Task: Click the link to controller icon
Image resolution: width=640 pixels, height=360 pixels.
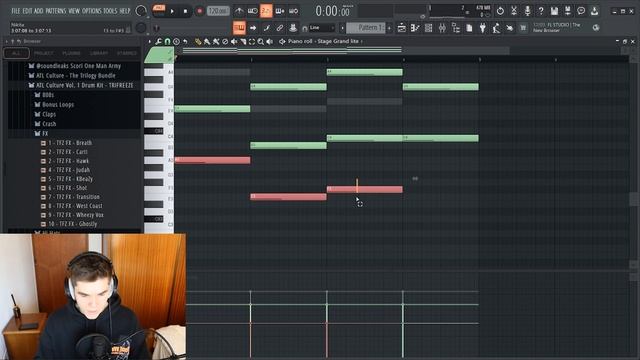Action: point(280,28)
